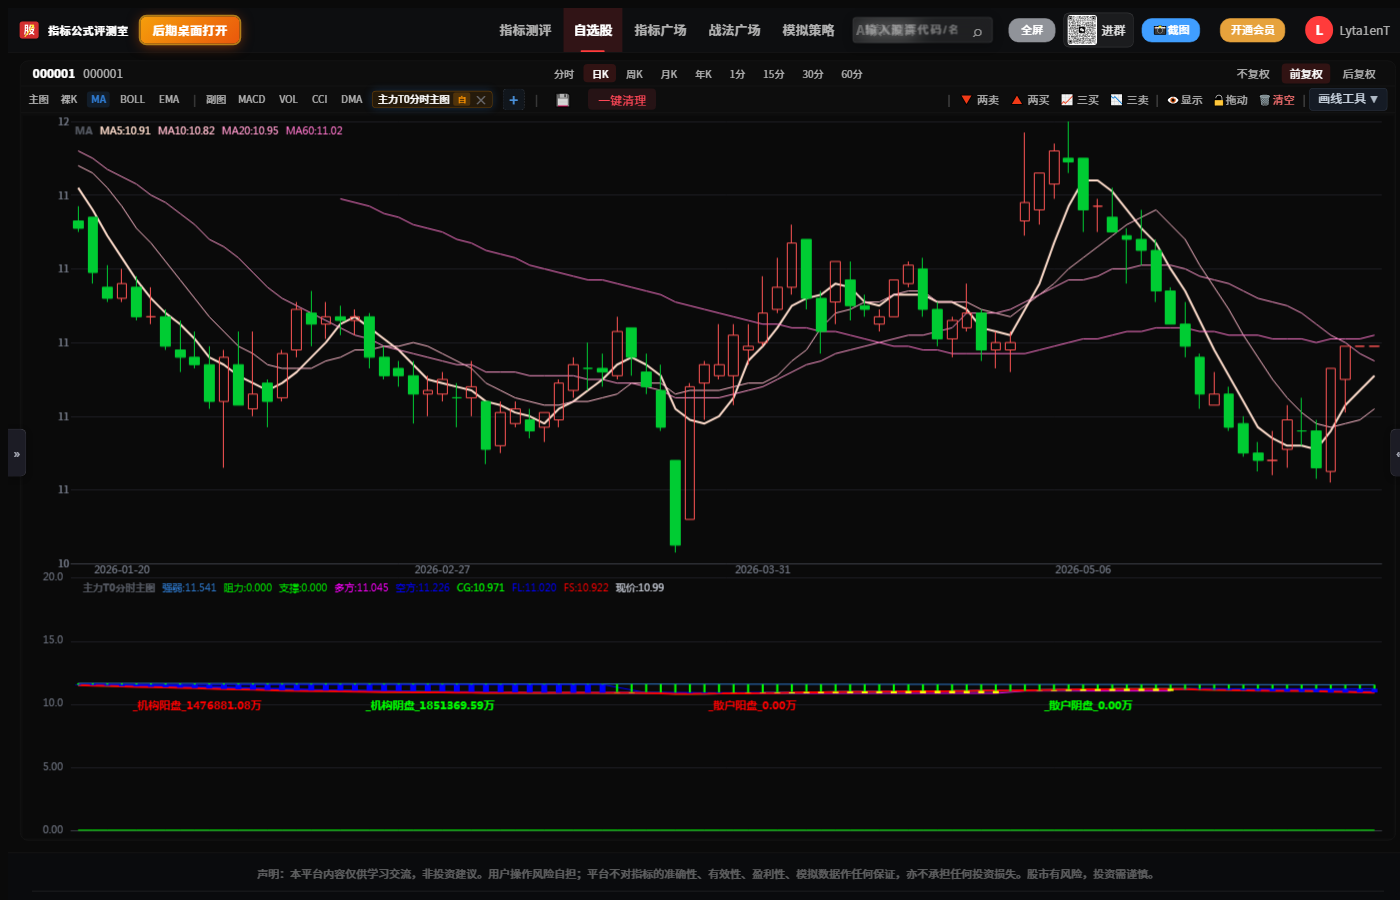Viewport: 1400px width, 900px height.
Task: Toggle the 拖动 lock drag option
Action: coord(1231,100)
